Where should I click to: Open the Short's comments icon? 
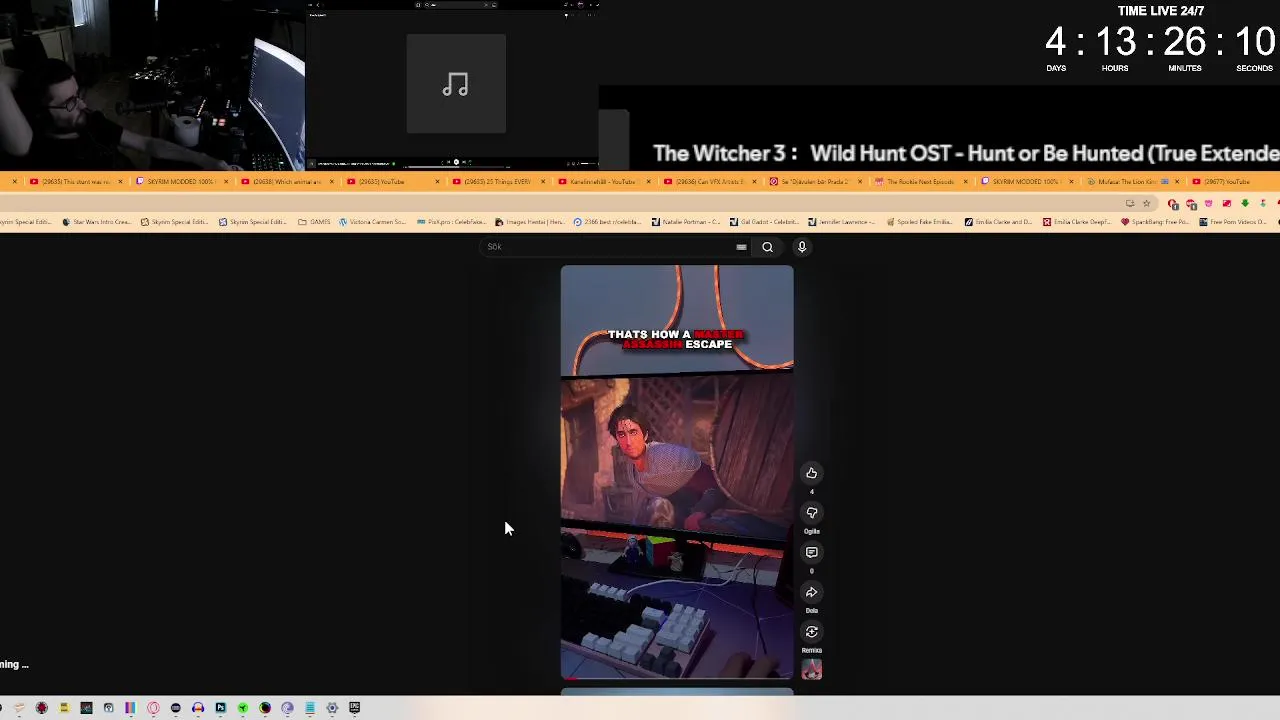pyautogui.click(x=811, y=552)
